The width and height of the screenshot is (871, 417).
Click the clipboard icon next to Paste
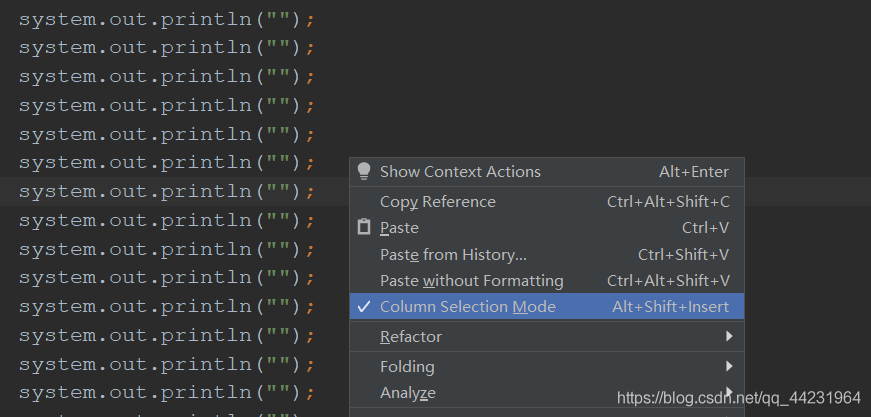click(x=364, y=228)
